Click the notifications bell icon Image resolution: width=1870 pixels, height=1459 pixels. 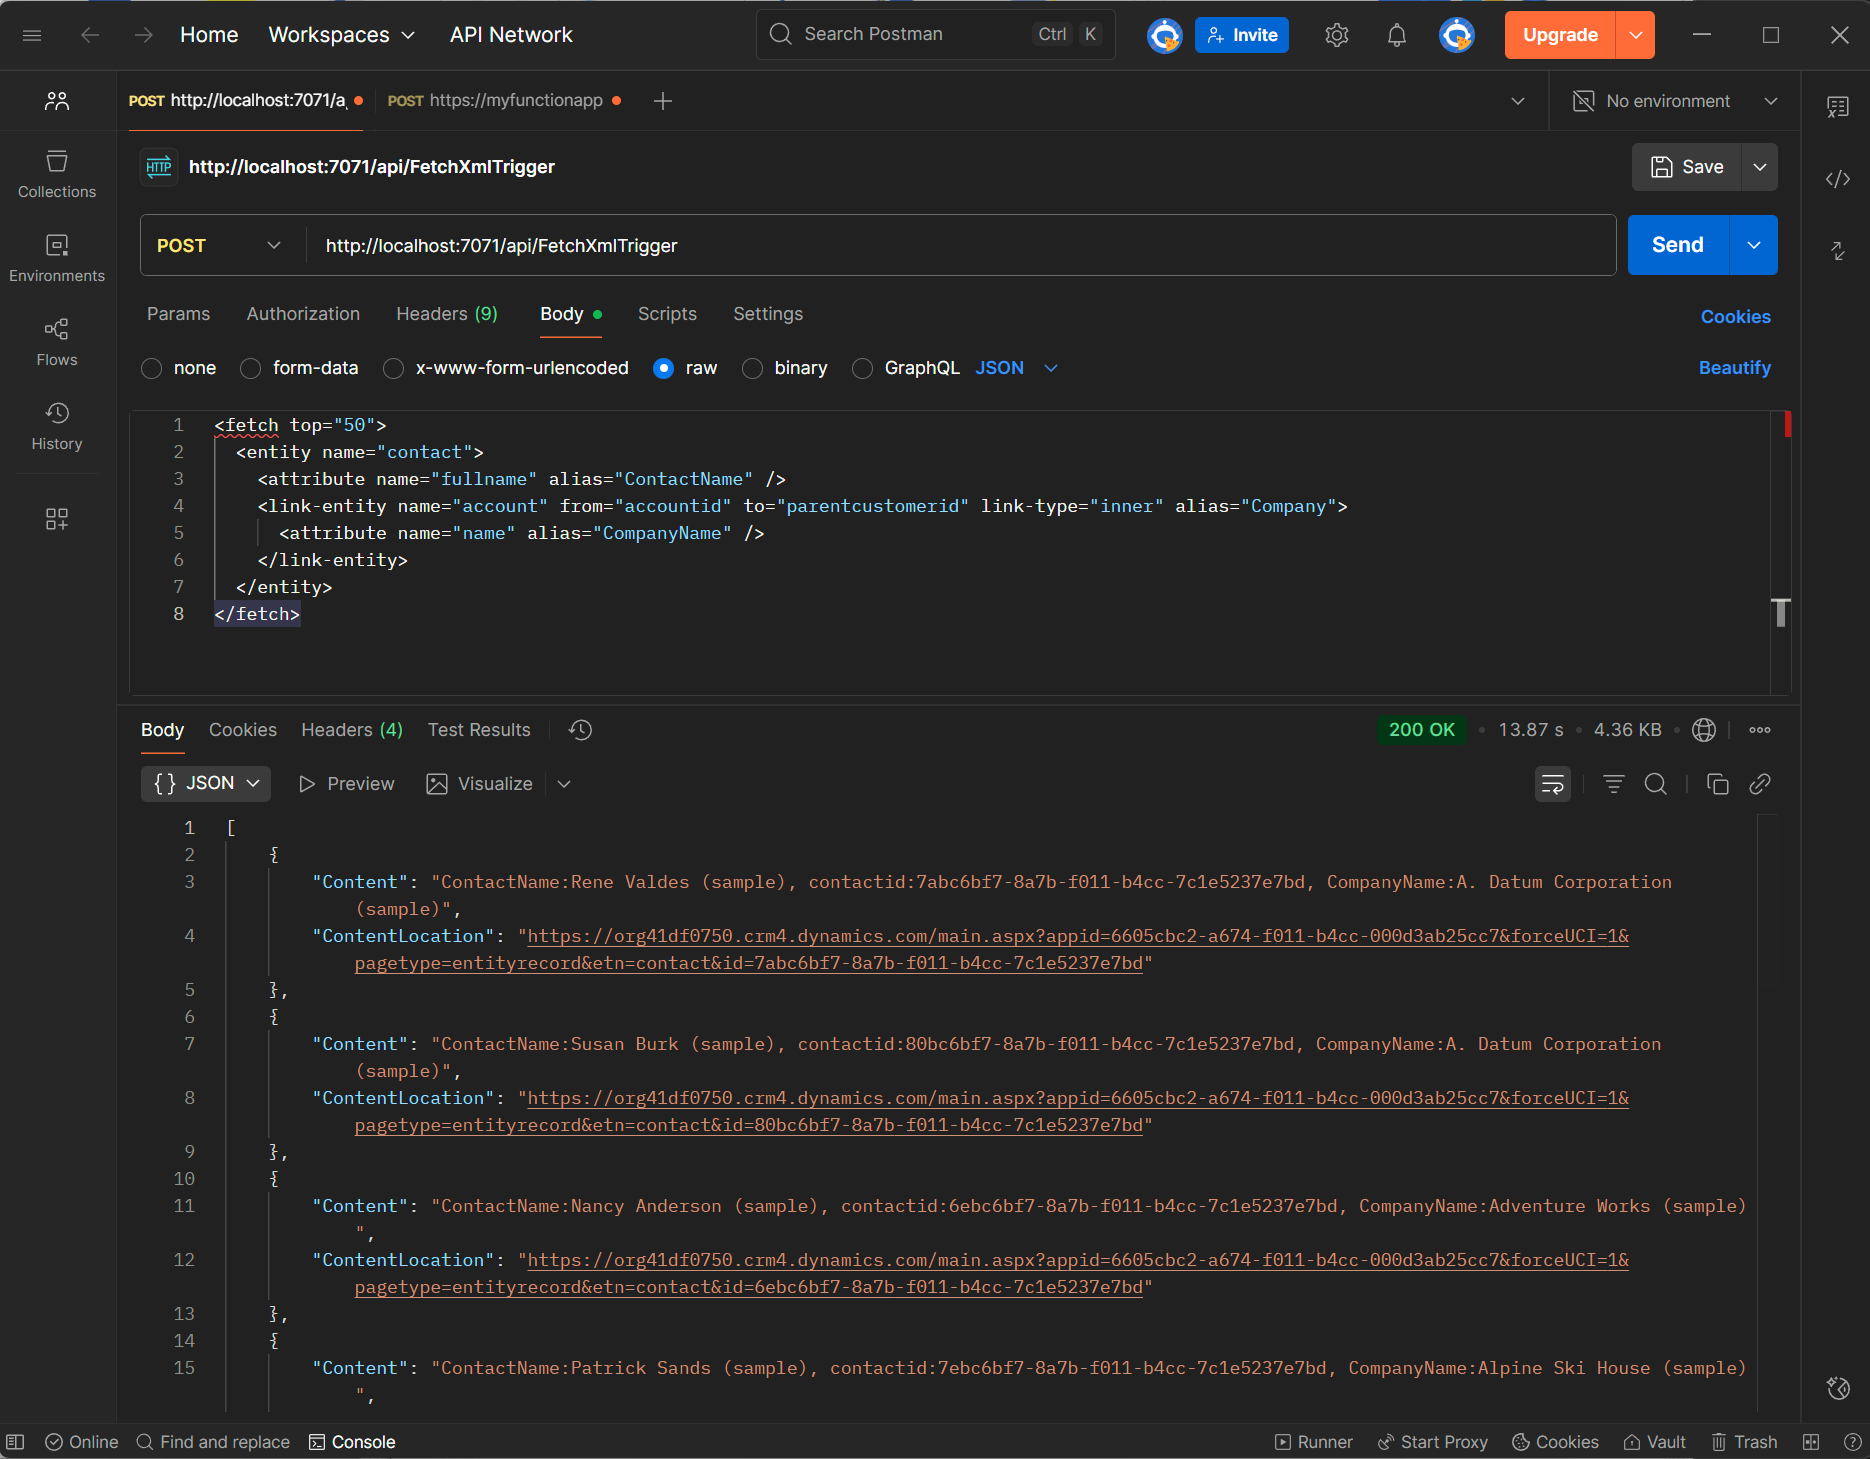pyautogui.click(x=1396, y=35)
